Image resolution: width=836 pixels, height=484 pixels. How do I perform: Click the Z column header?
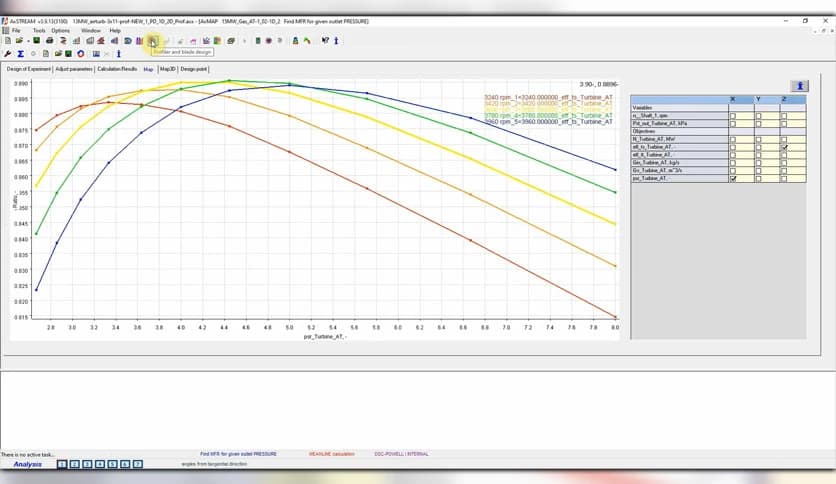click(x=793, y=100)
